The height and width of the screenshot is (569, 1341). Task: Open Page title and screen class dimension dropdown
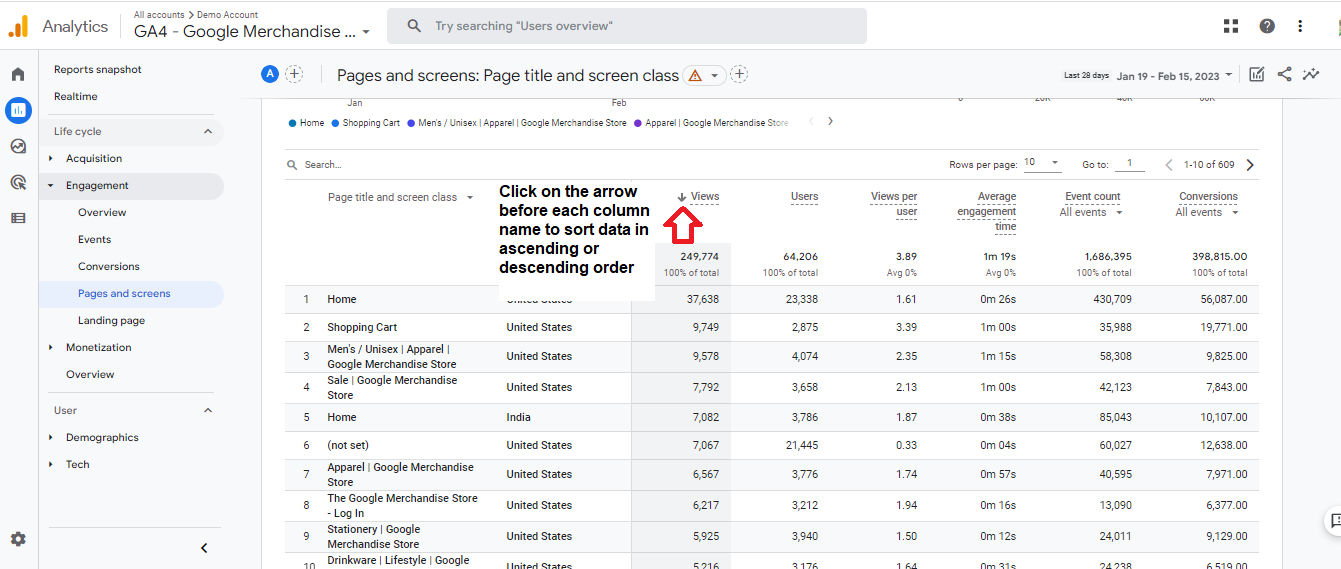point(400,197)
